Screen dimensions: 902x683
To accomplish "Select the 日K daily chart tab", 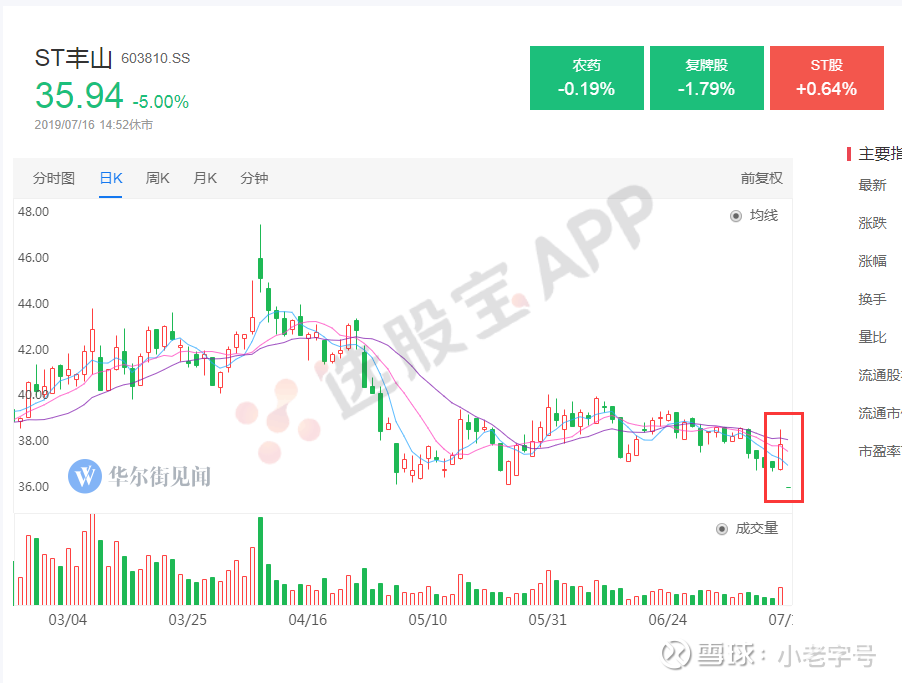I will [x=110, y=178].
